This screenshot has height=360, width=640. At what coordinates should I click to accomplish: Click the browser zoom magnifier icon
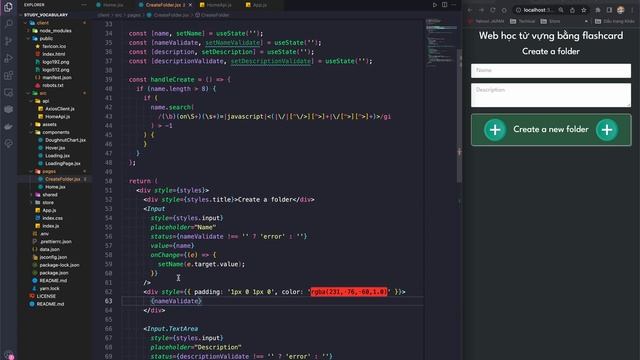561,10
